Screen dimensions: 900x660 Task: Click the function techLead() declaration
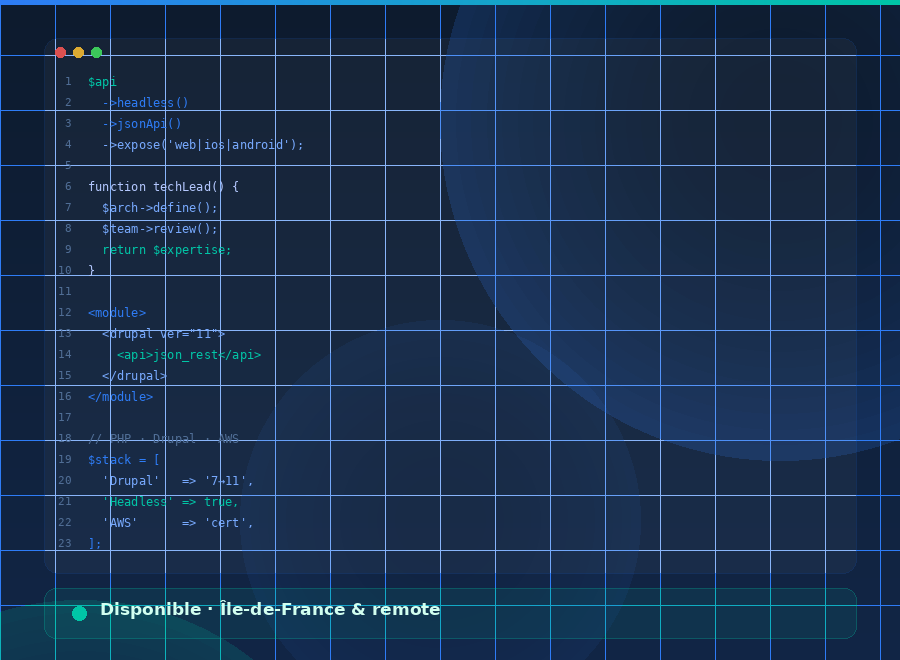click(163, 187)
